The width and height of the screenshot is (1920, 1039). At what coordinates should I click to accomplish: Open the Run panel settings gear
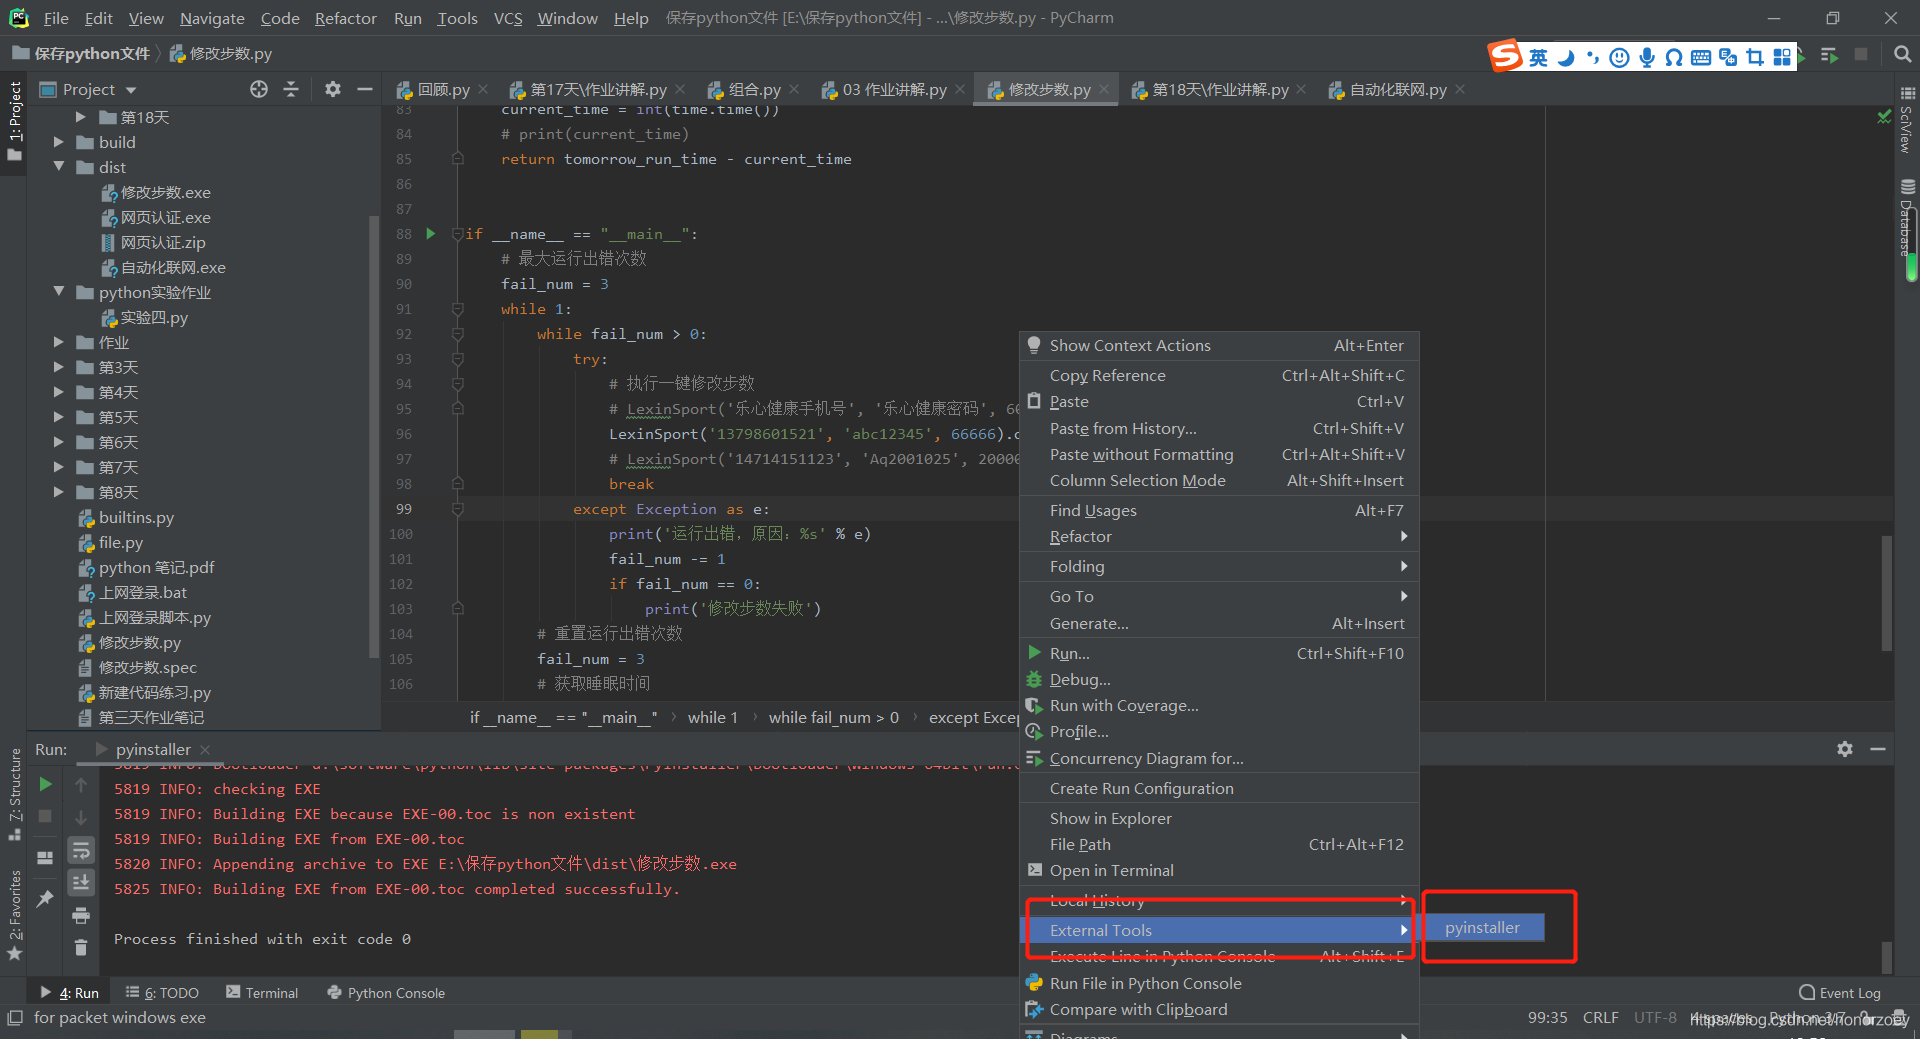click(x=1845, y=749)
